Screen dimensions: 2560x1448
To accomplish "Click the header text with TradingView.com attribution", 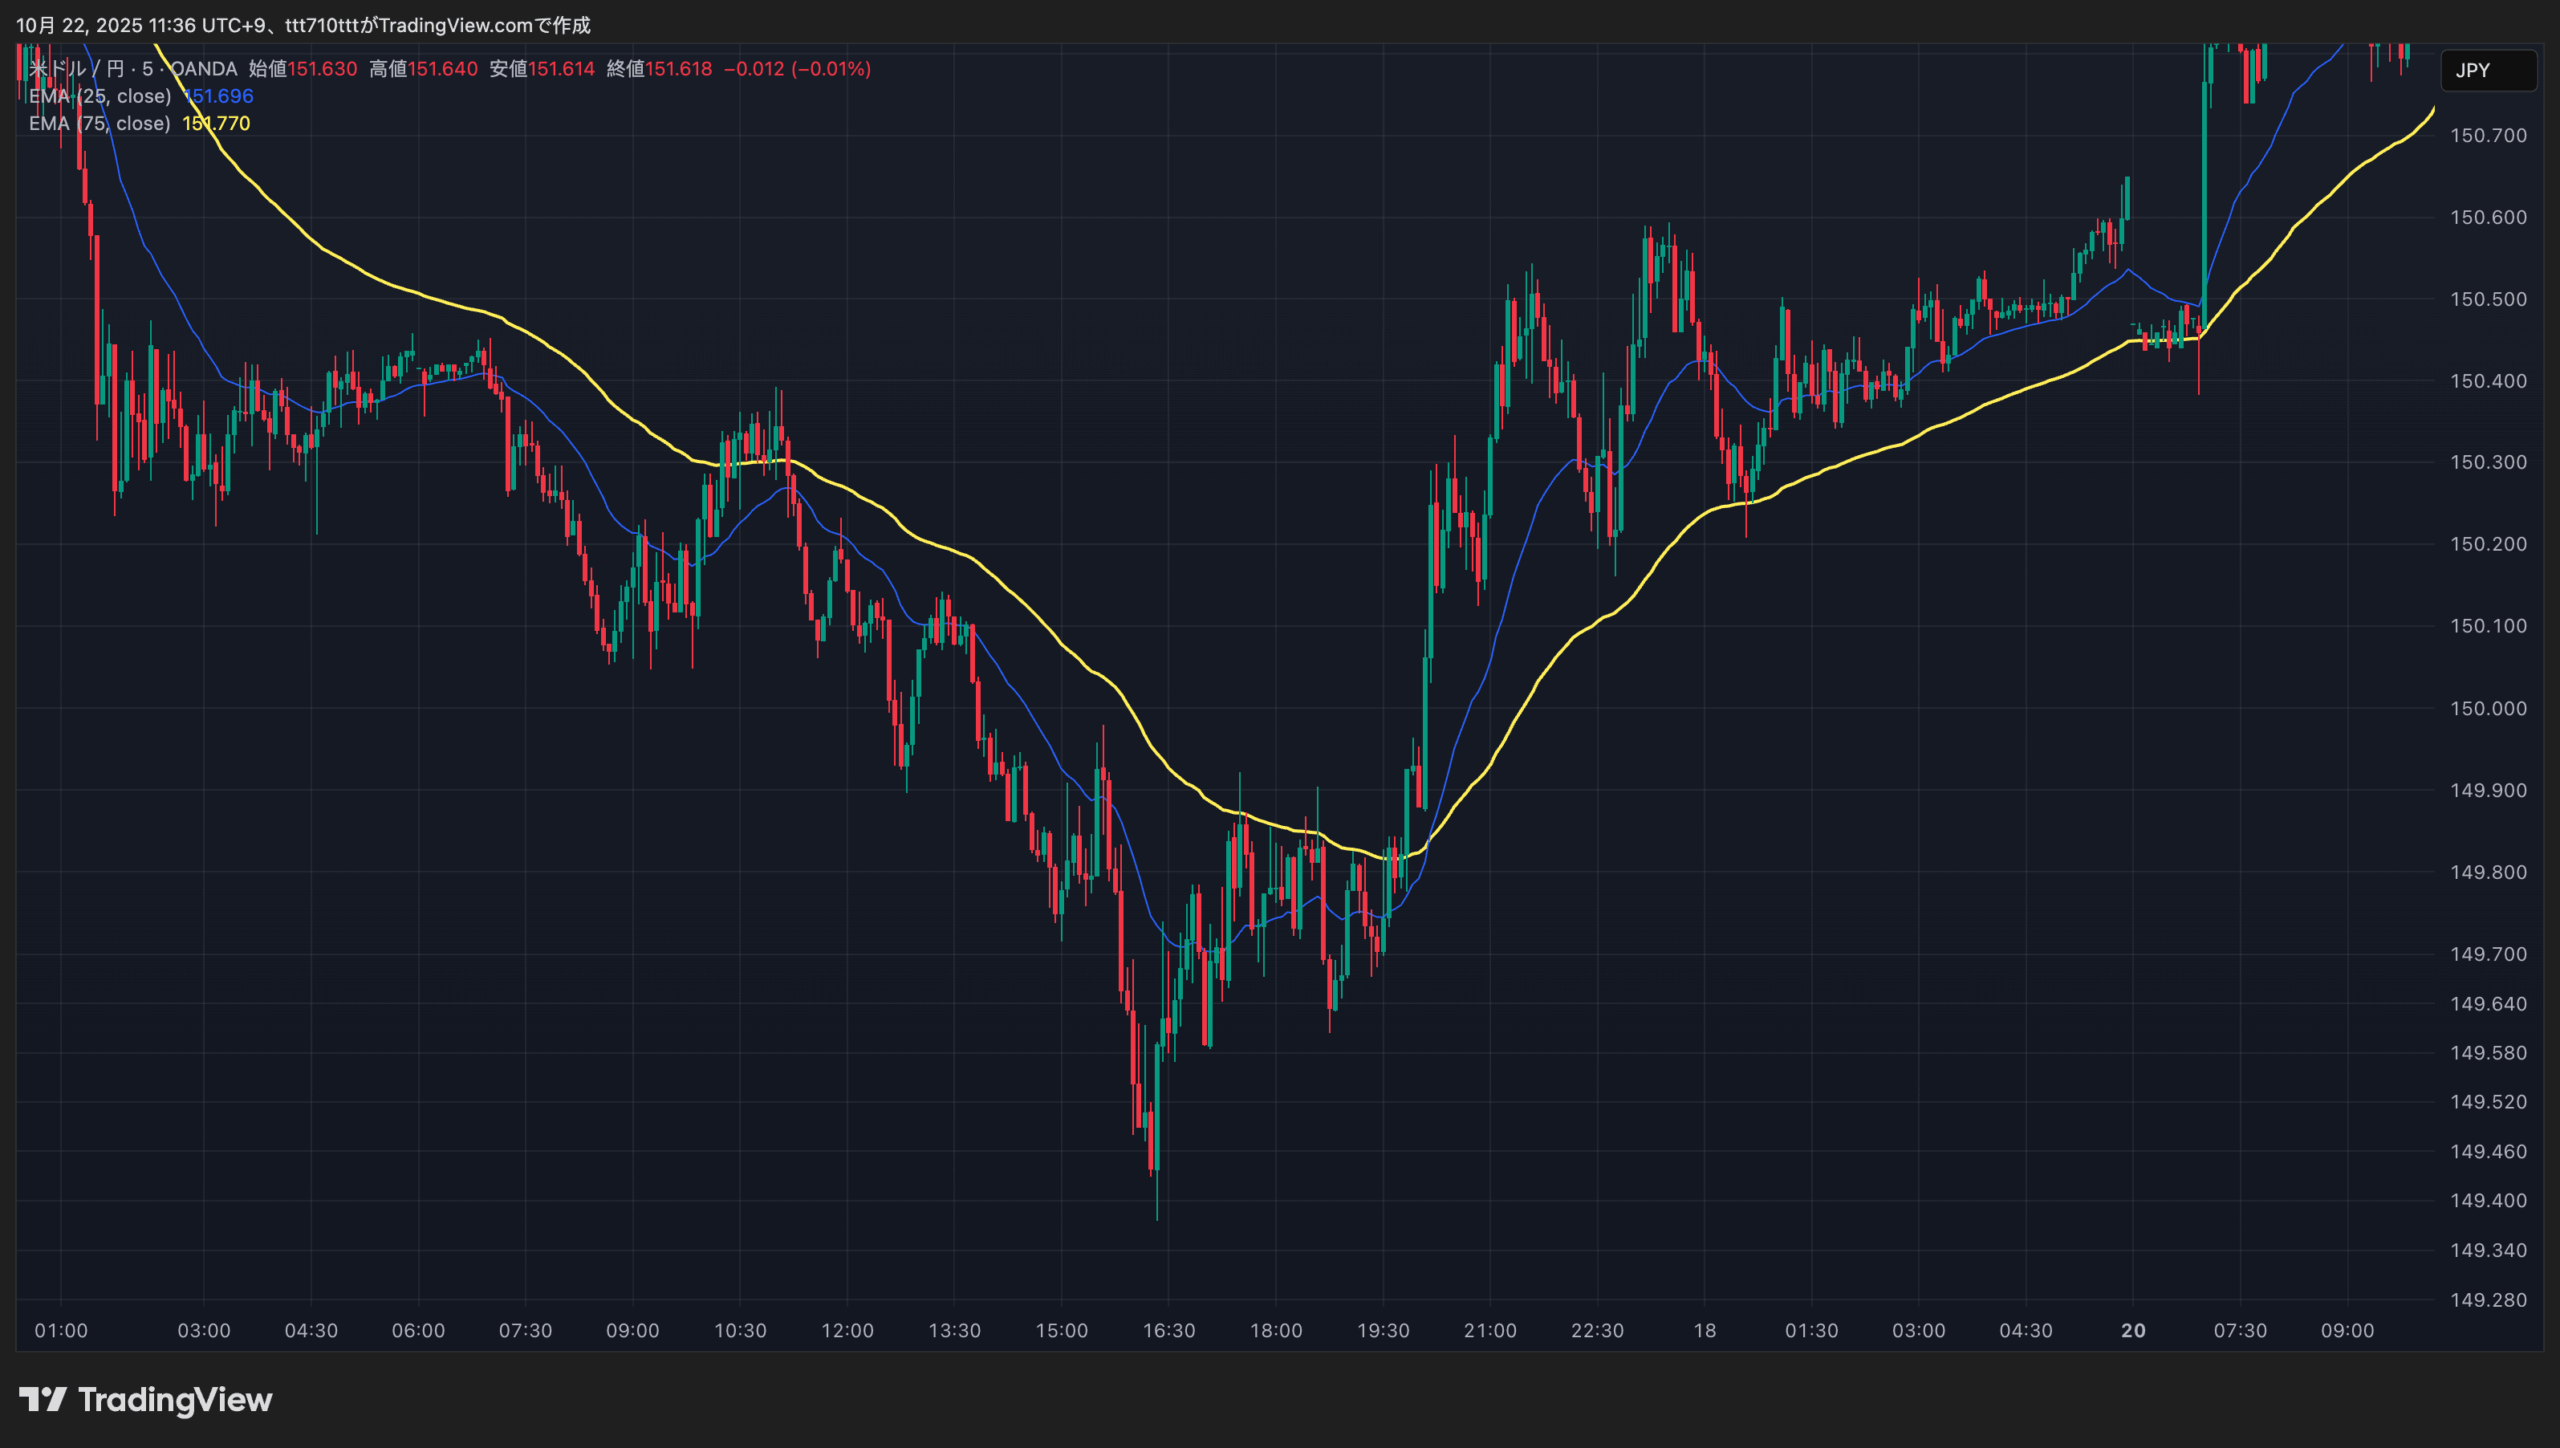I will (x=303, y=25).
